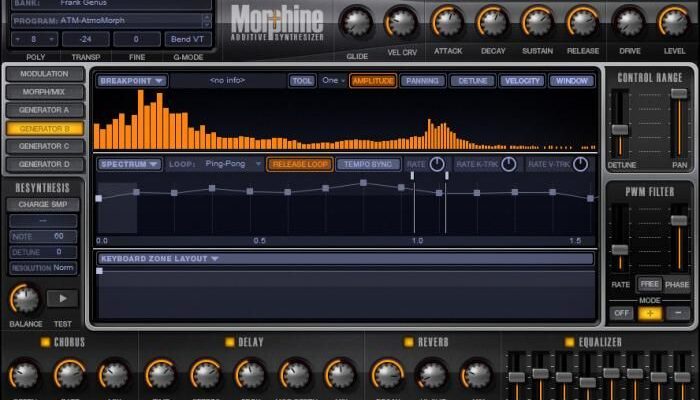
Task: Enable the Tempo Sync button
Action: (x=367, y=164)
